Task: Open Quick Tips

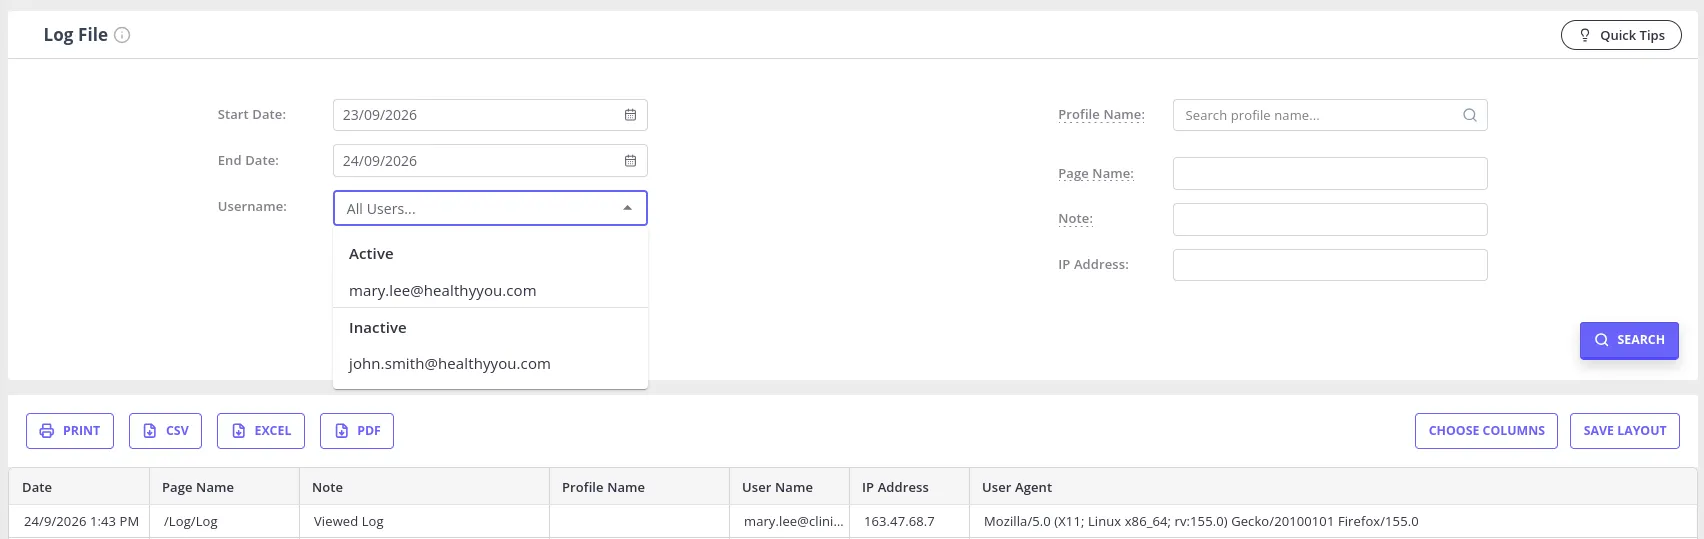Action: pos(1621,35)
